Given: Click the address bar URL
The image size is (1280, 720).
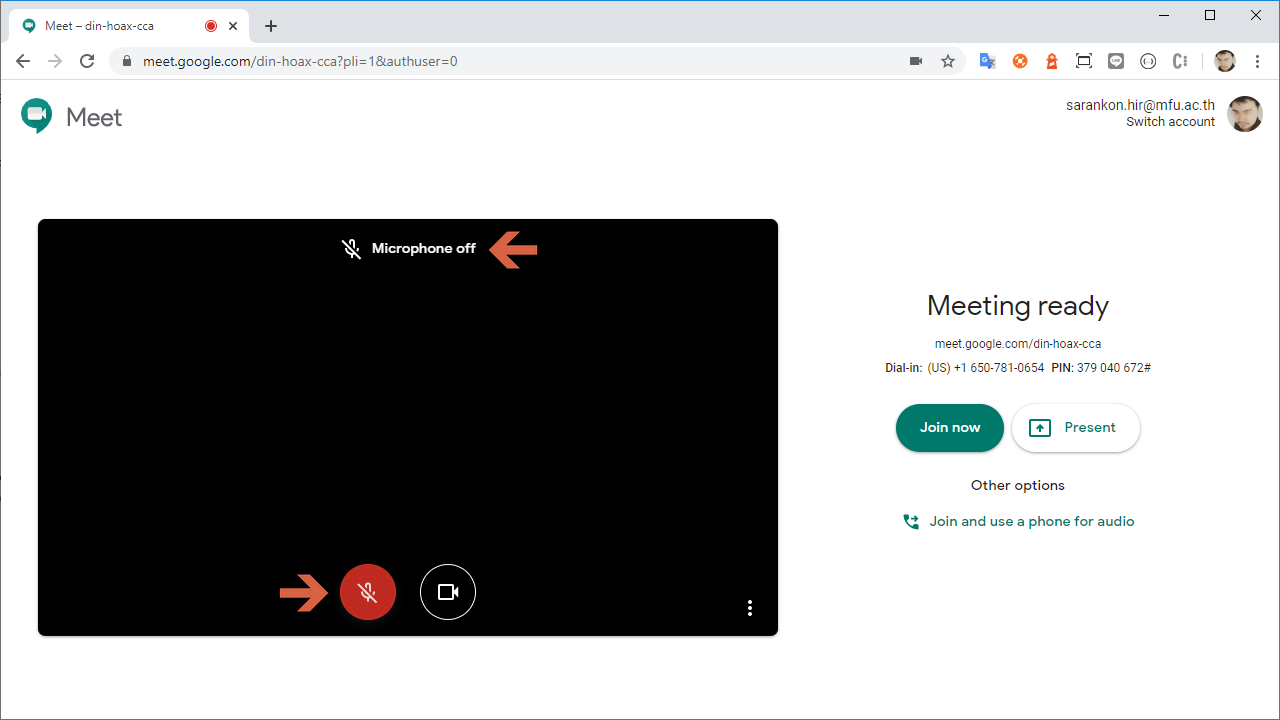Looking at the screenshot, I should (300, 61).
